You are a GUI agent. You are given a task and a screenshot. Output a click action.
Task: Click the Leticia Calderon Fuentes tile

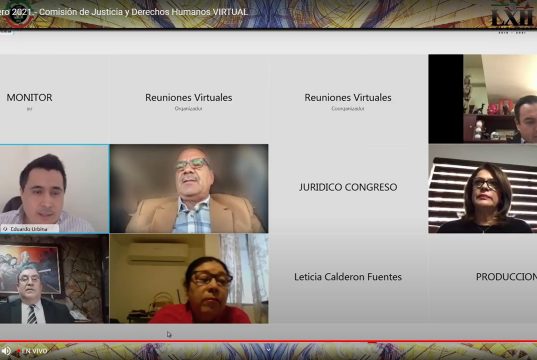point(348,279)
